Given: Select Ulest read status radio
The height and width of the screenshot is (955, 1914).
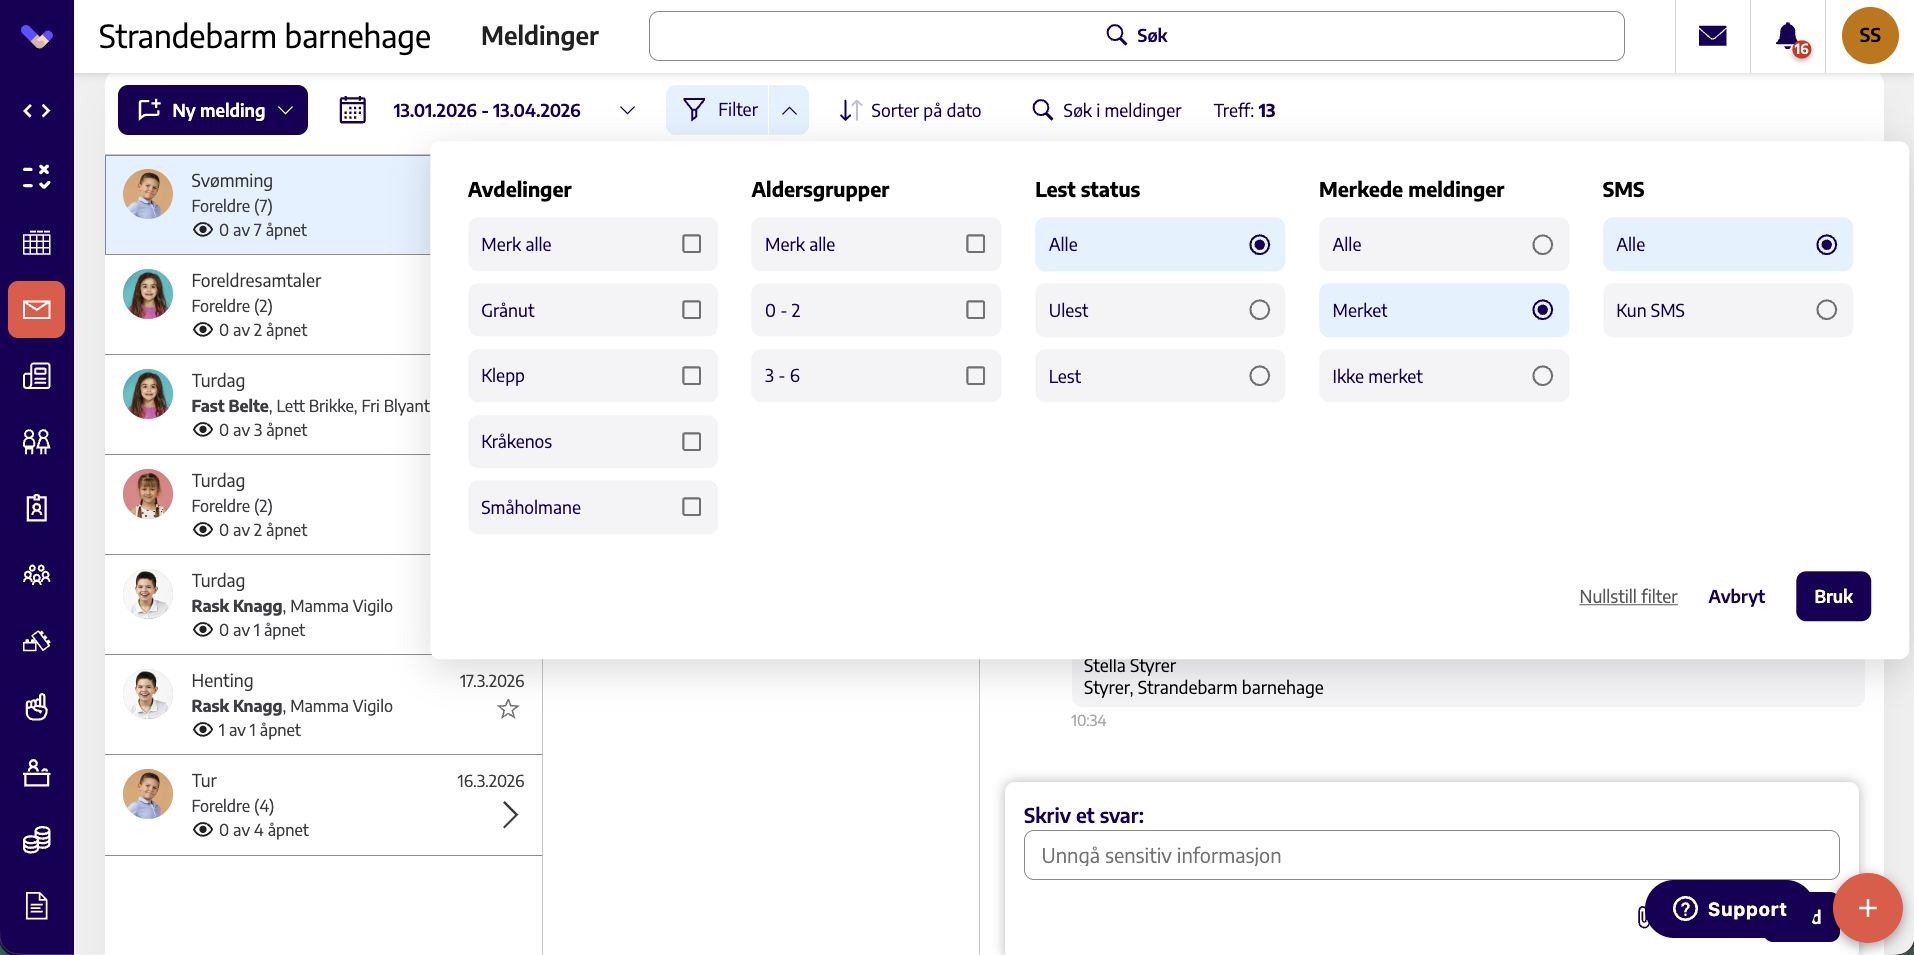Looking at the screenshot, I should tap(1259, 310).
